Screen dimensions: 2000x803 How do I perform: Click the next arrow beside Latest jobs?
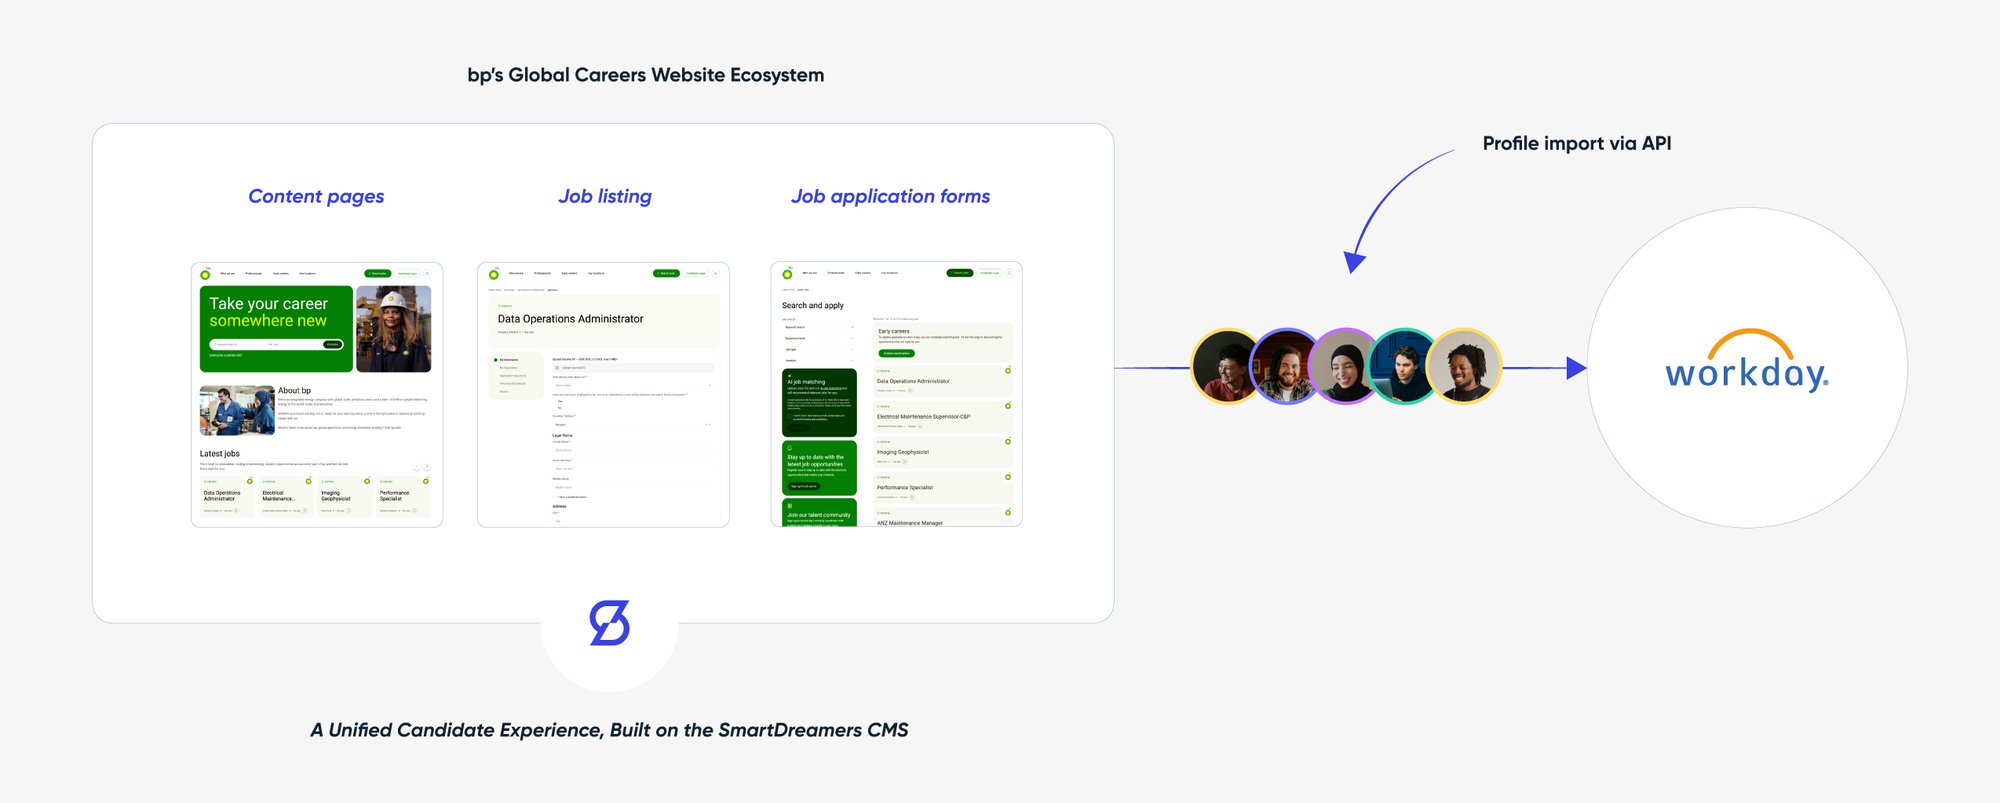(427, 467)
